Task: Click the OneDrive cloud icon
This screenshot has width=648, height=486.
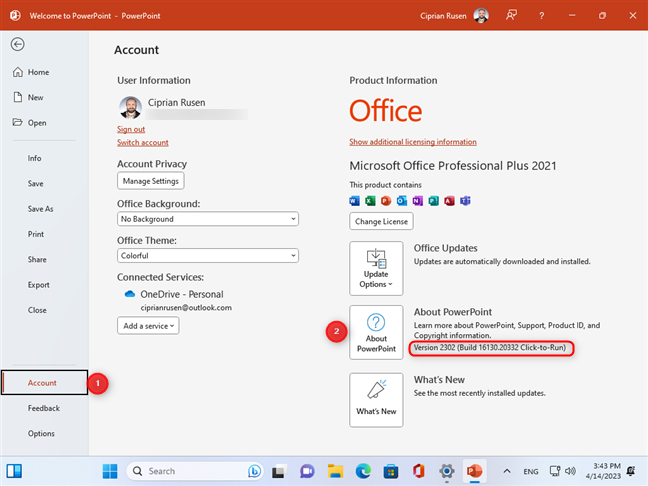Action: tap(130, 294)
